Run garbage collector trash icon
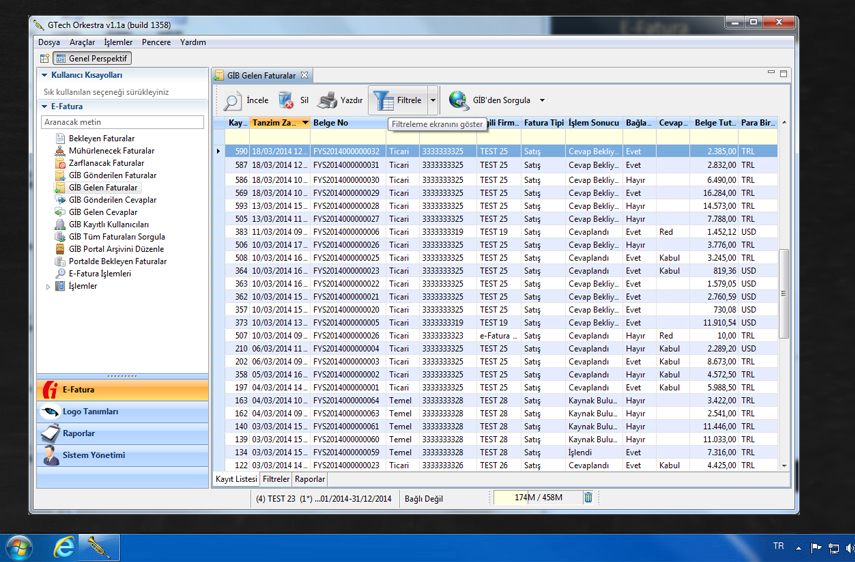Image resolution: width=855 pixels, height=562 pixels. coord(588,497)
